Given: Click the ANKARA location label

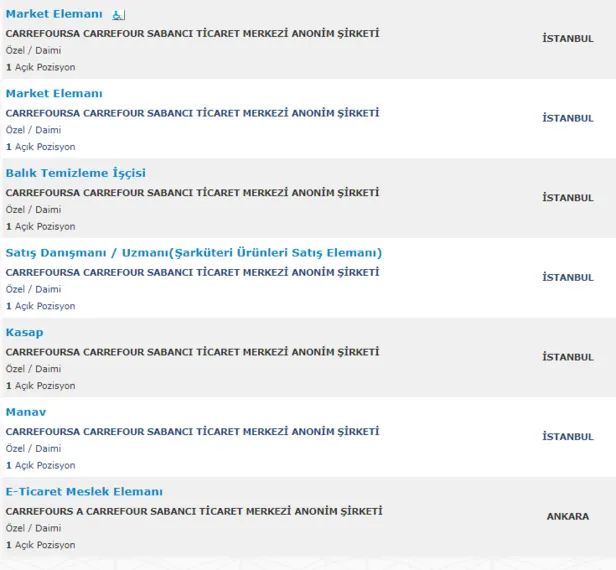Looking at the screenshot, I should pos(567,517).
